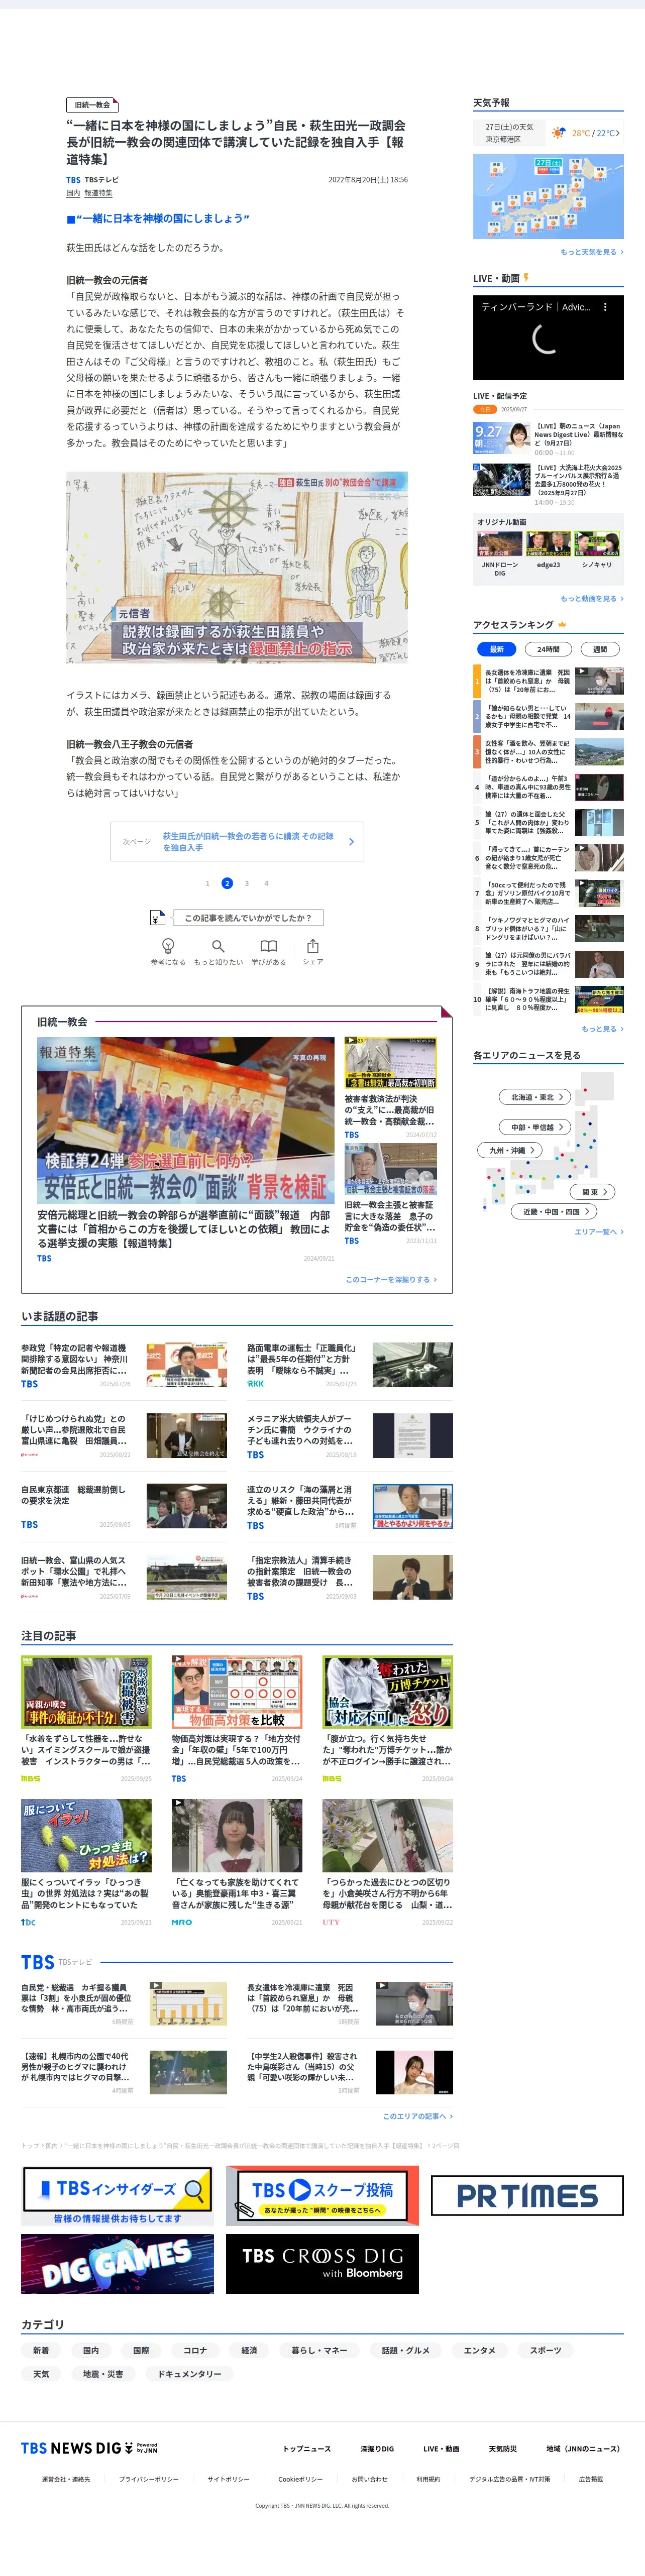645x2576 pixels.
Task: Select the 国際 category chip
Action: pos(141,2350)
